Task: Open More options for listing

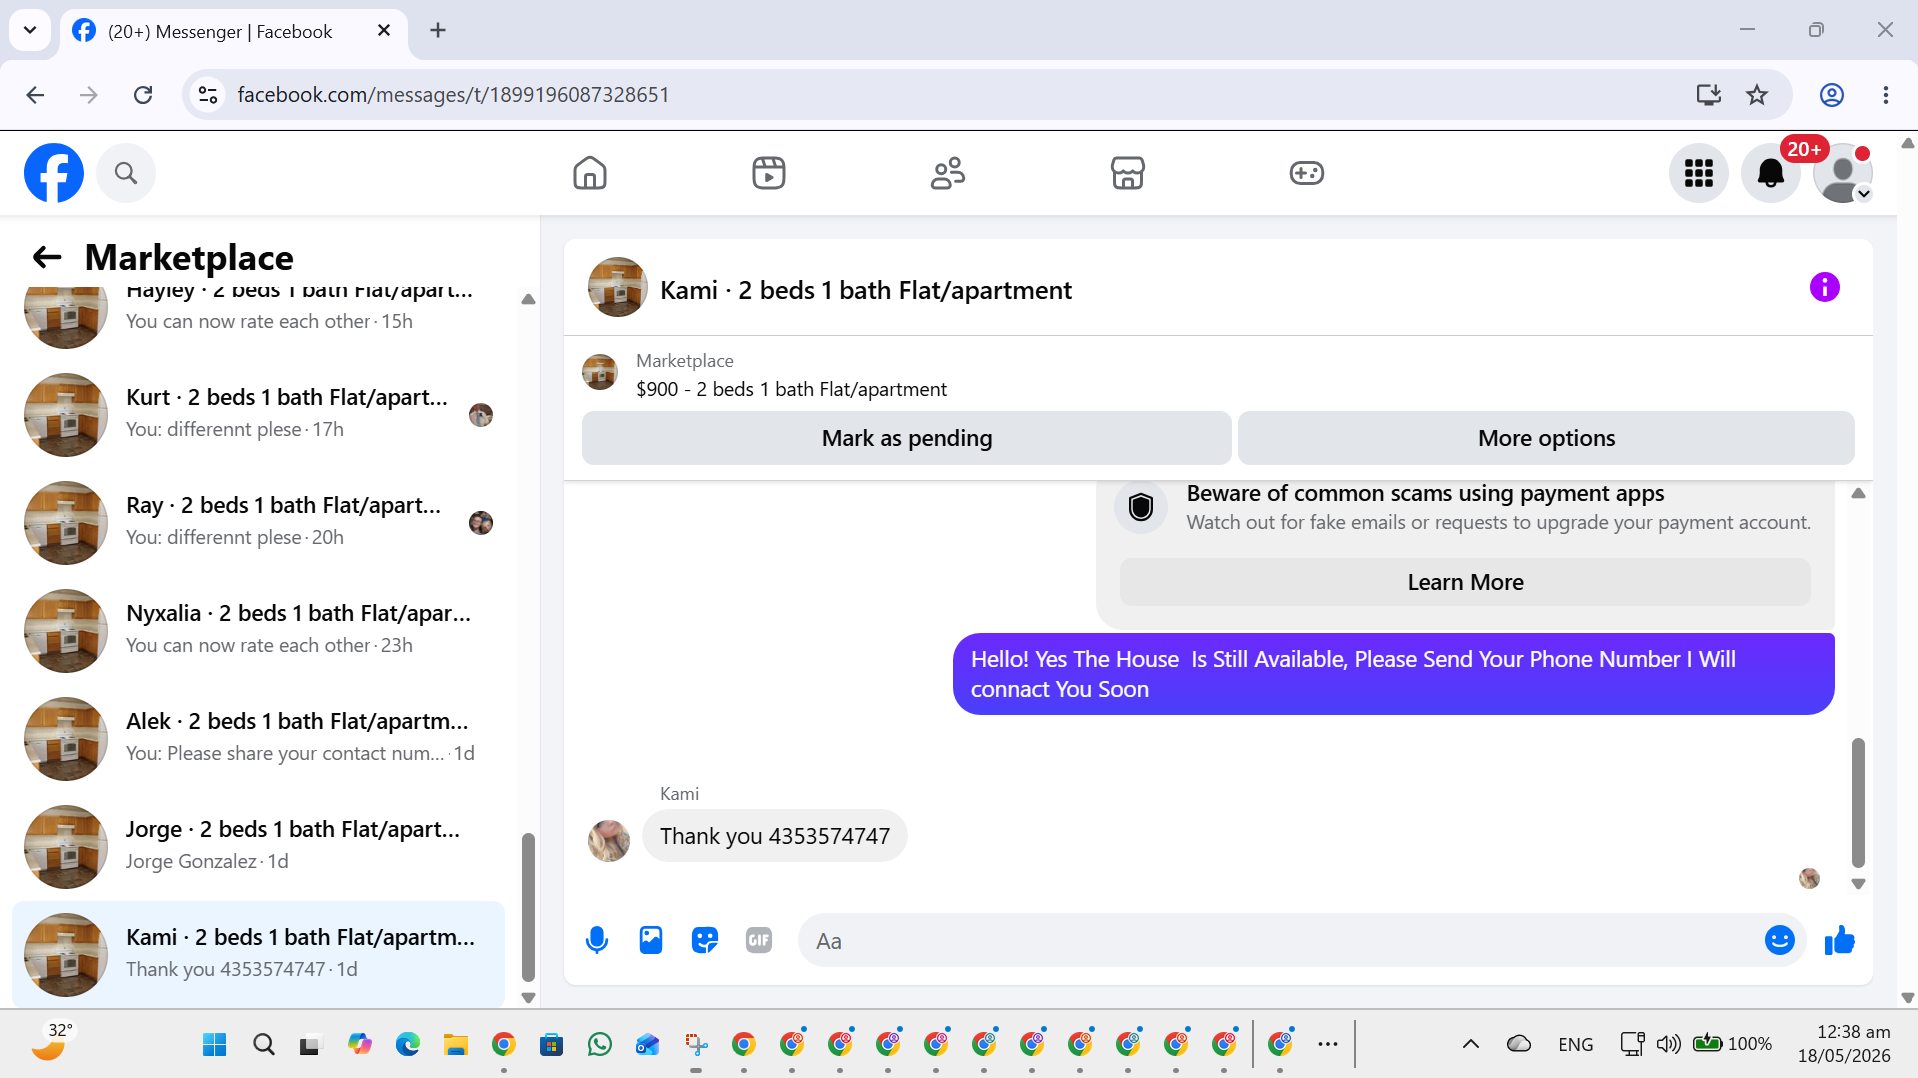Action: pyautogui.click(x=1546, y=438)
